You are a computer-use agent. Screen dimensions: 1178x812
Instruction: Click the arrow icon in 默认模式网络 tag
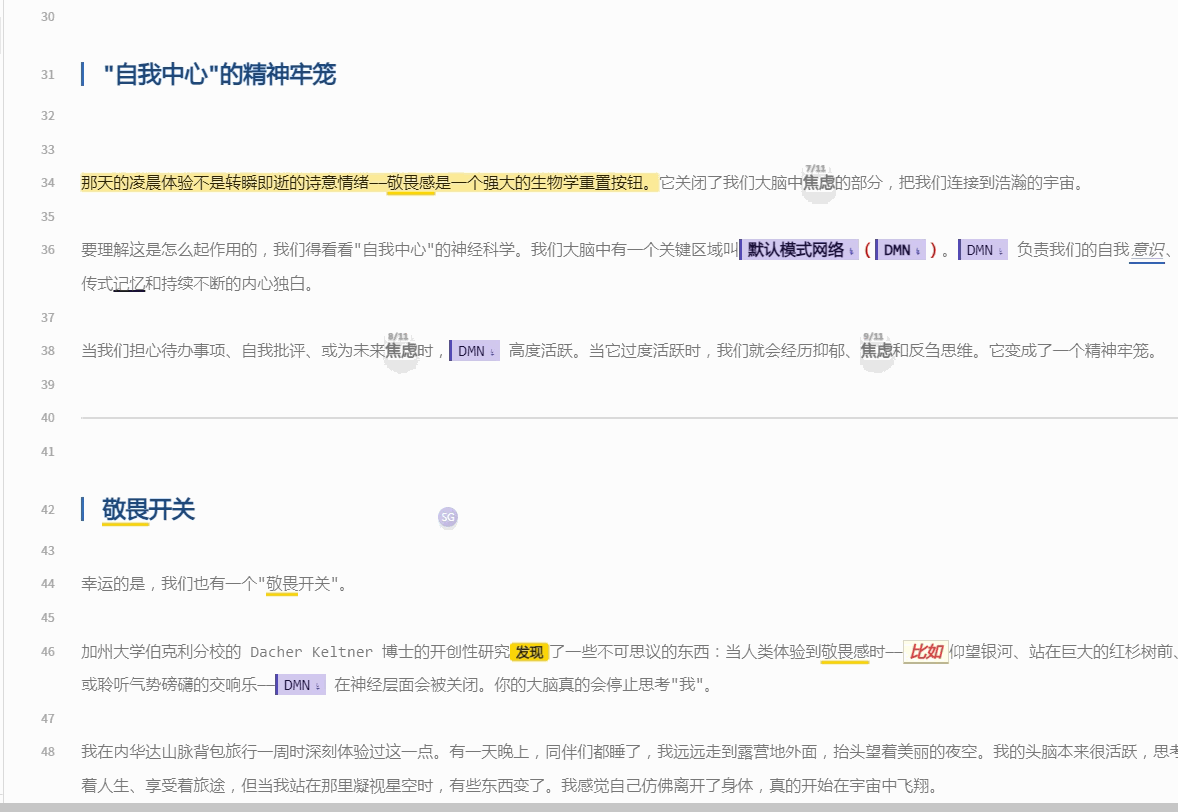(851, 251)
